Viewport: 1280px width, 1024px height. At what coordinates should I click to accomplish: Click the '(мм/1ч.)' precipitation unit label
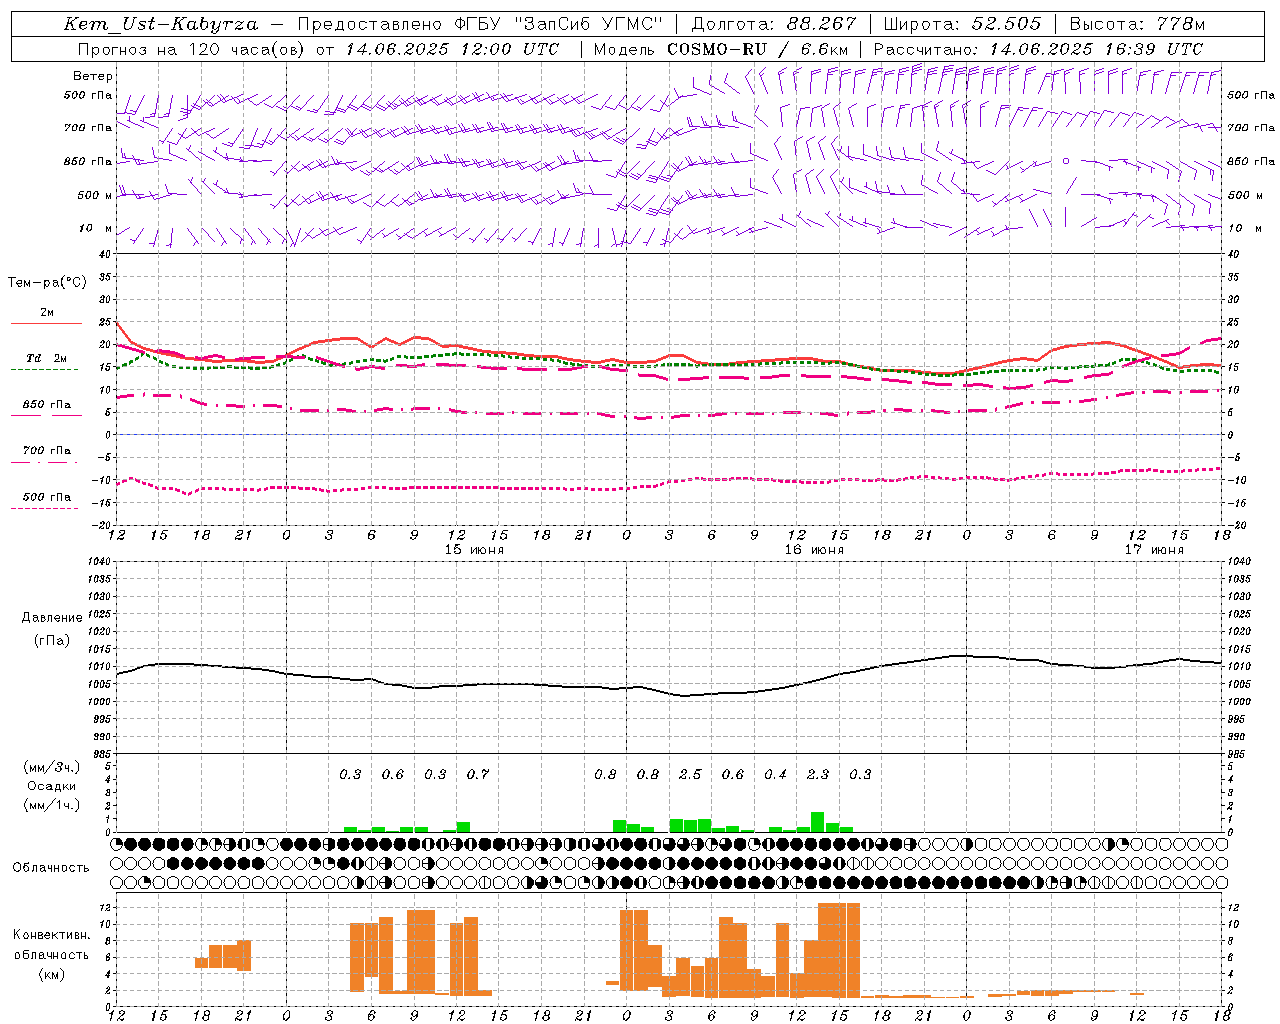(52, 805)
